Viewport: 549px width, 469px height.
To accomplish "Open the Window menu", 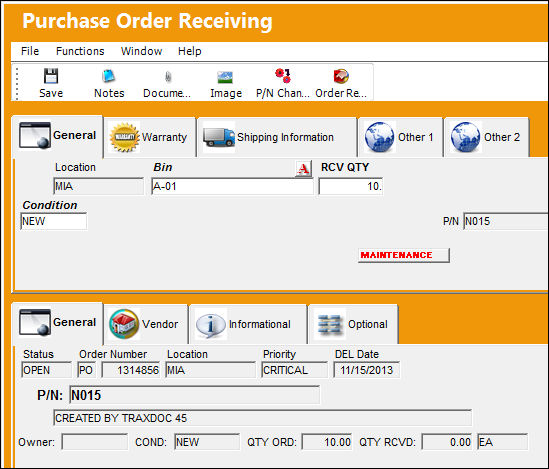I will (141, 51).
